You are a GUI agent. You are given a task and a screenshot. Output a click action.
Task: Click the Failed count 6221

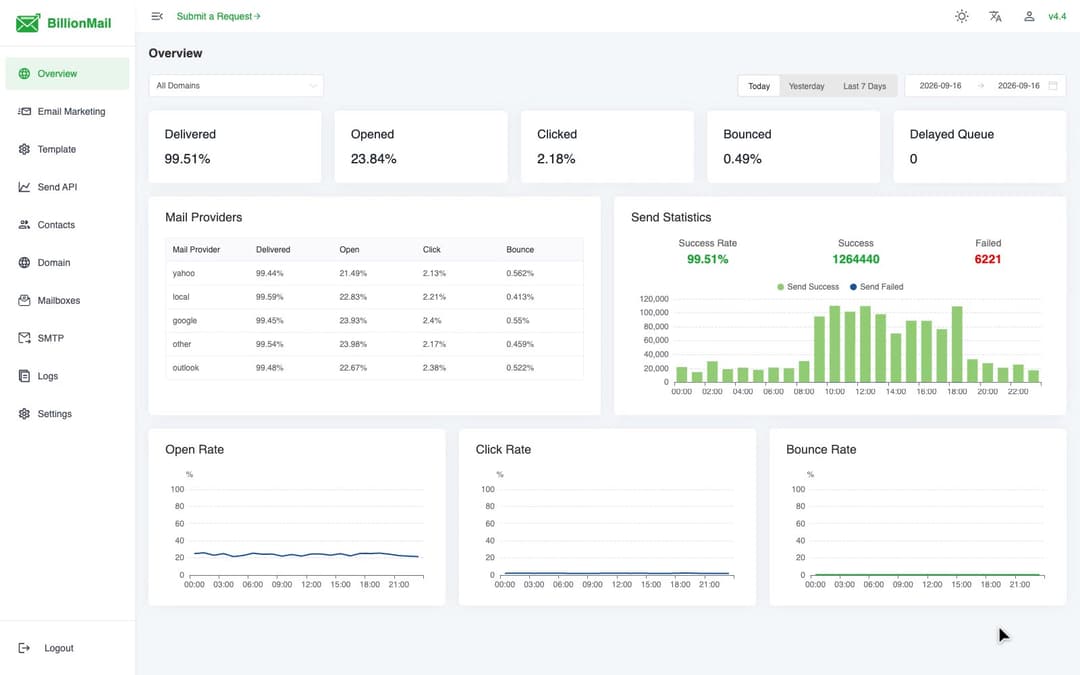(988, 259)
